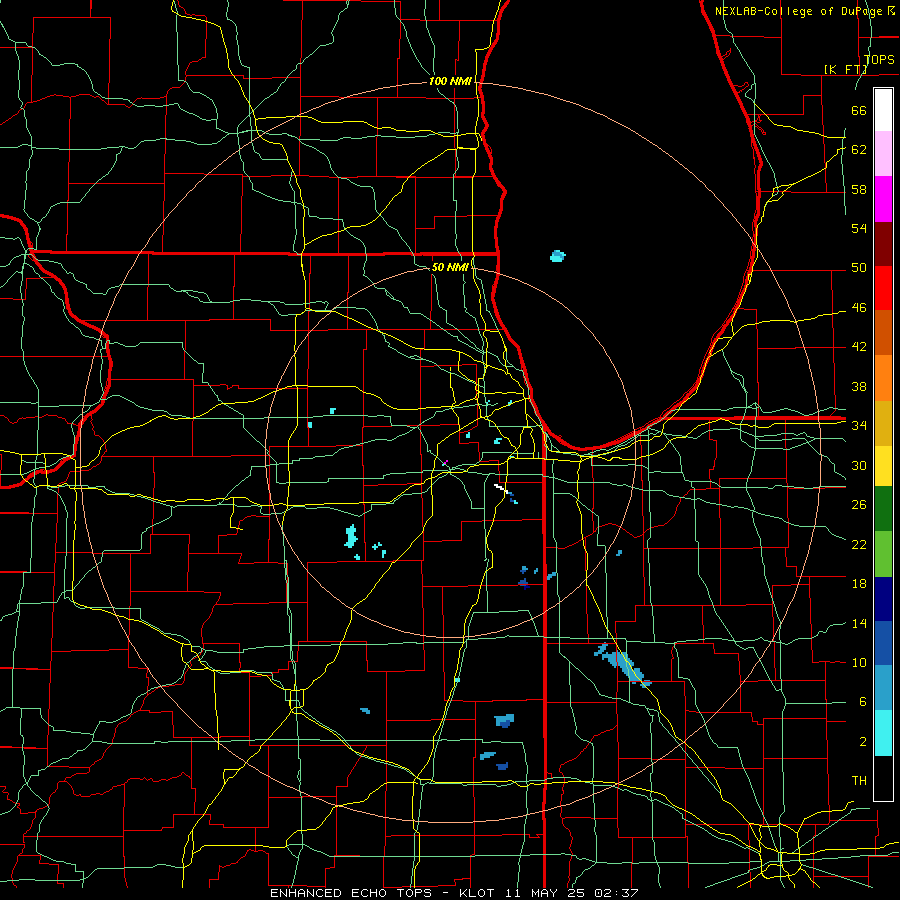Click the black TH threshold swatch
Viewport: 900px width, 900px height.
[x=883, y=778]
